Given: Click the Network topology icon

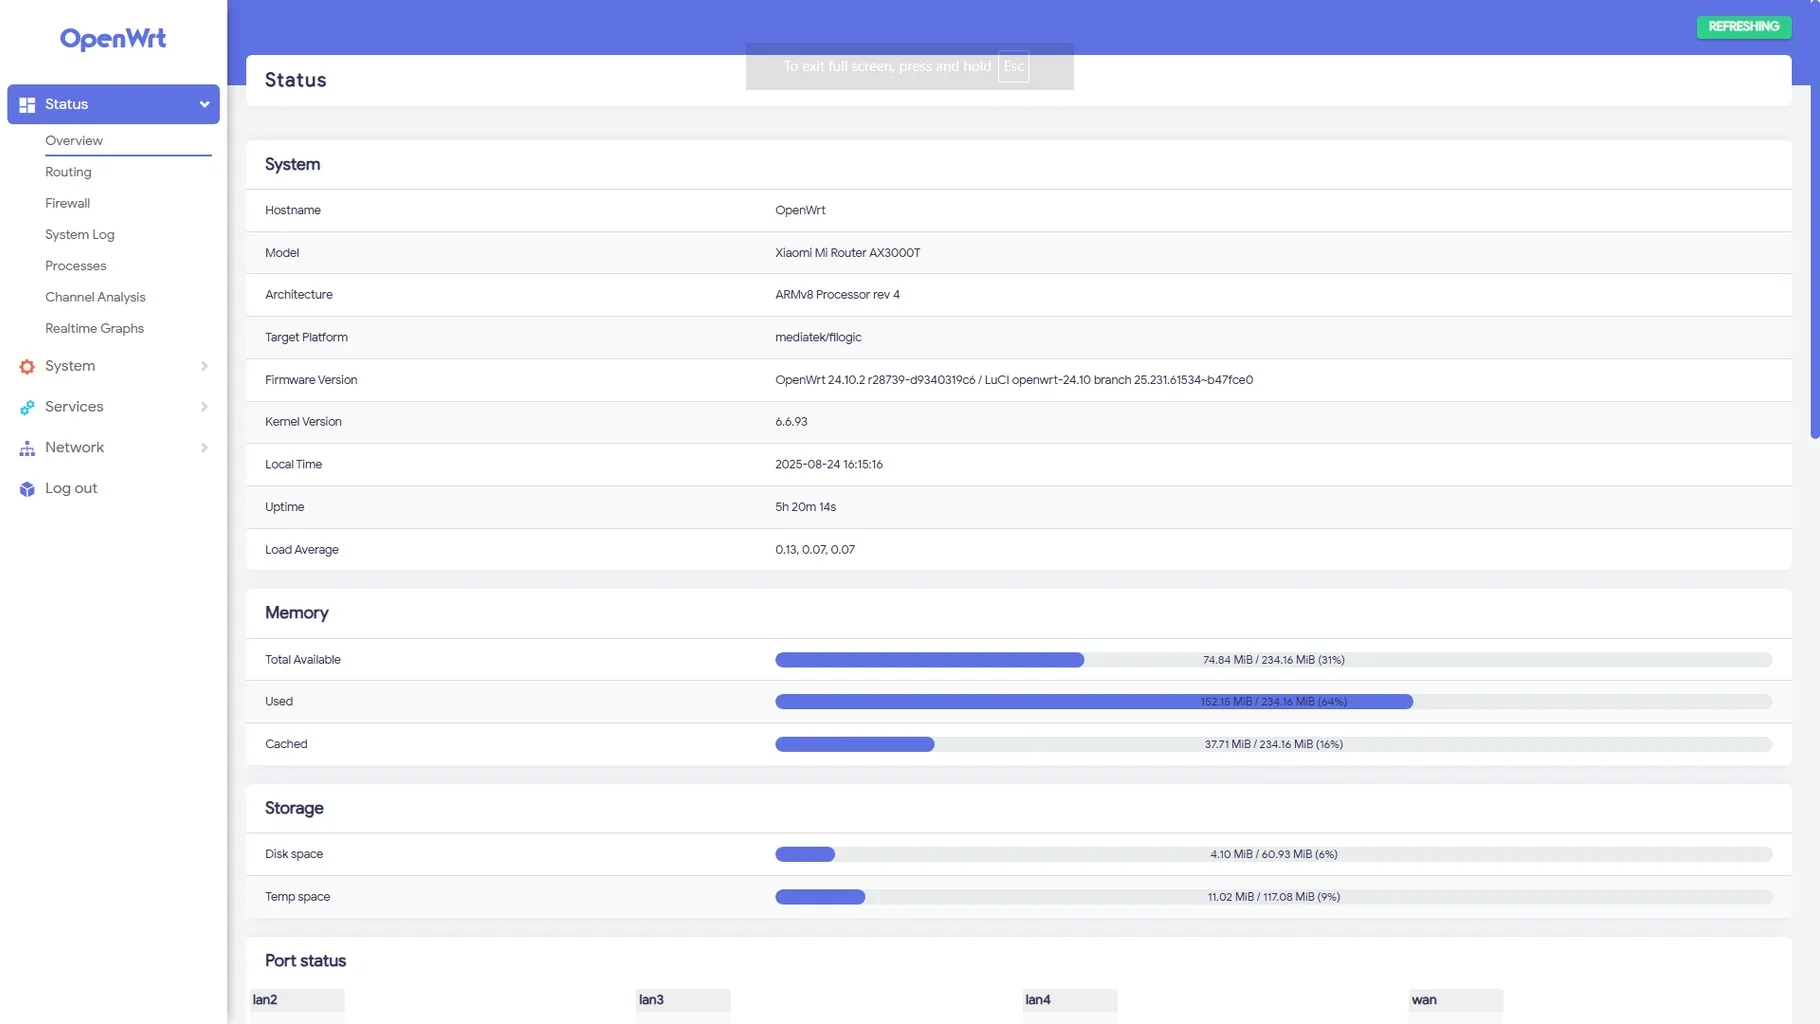Looking at the screenshot, I should click(27, 449).
